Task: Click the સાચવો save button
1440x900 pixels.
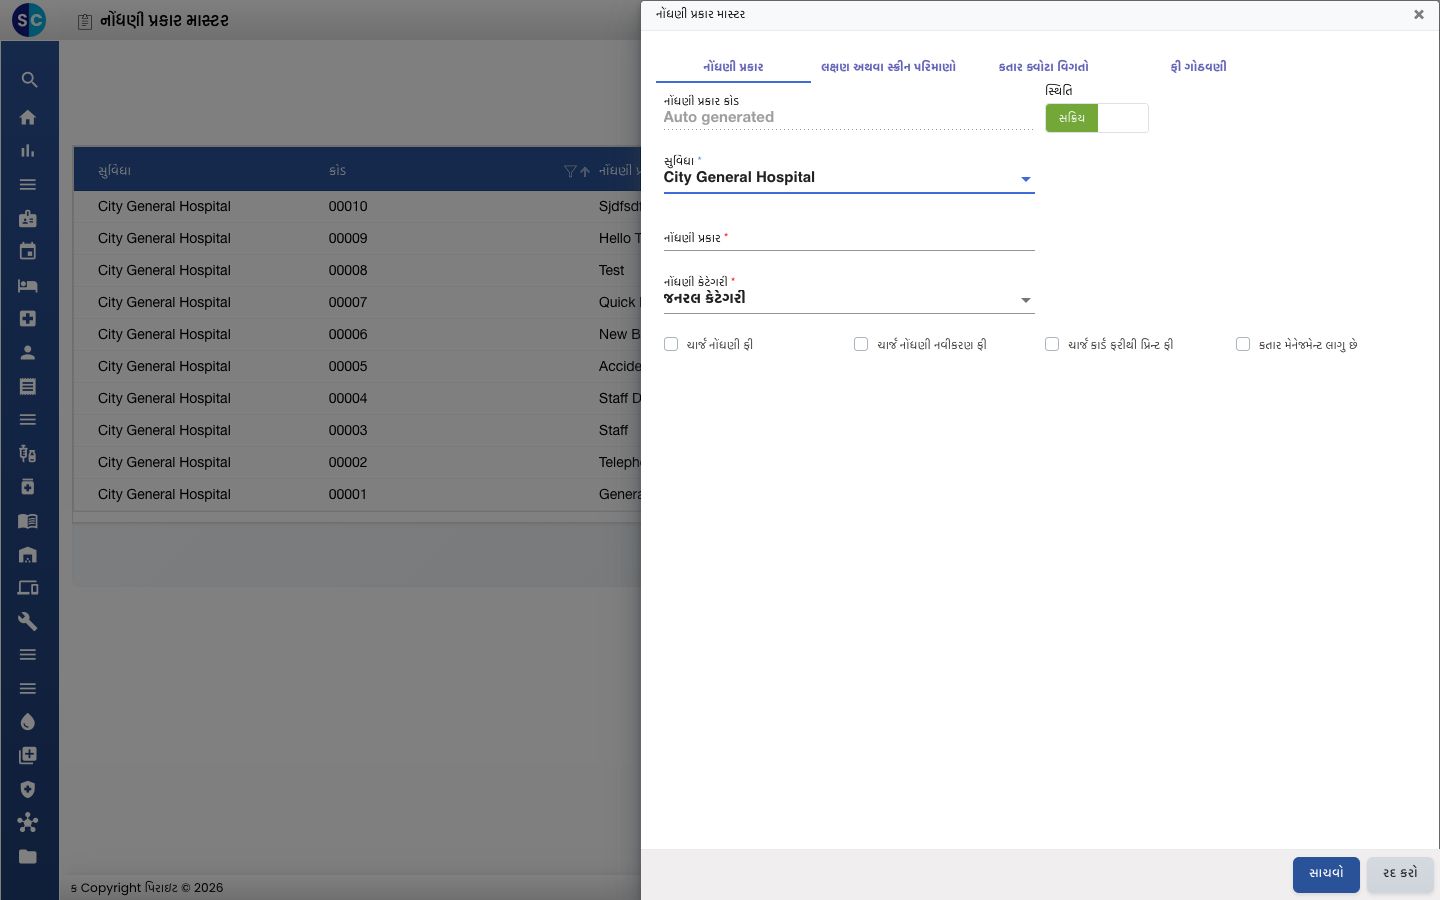Action: click(x=1326, y=874)
